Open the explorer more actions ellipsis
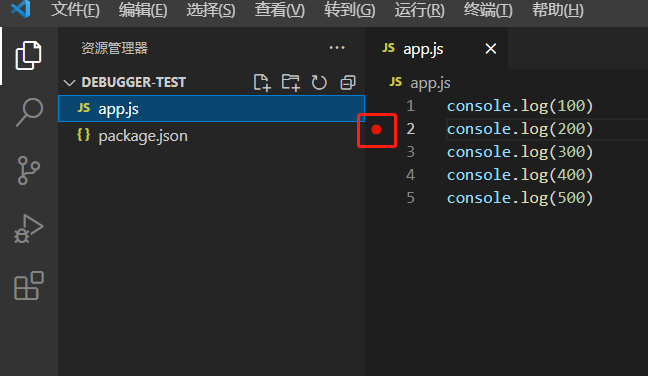 click(x=337, y=48)
